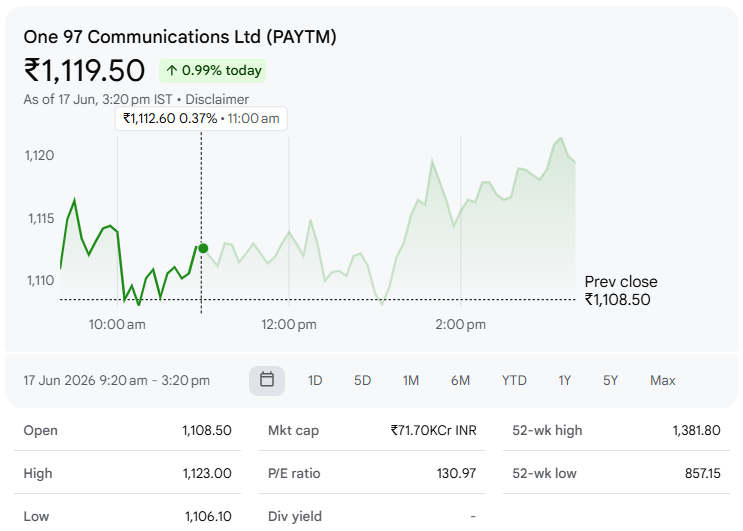Click the 2:00 pm axis label
Screen dimensions: 743x531
[461, 325]
